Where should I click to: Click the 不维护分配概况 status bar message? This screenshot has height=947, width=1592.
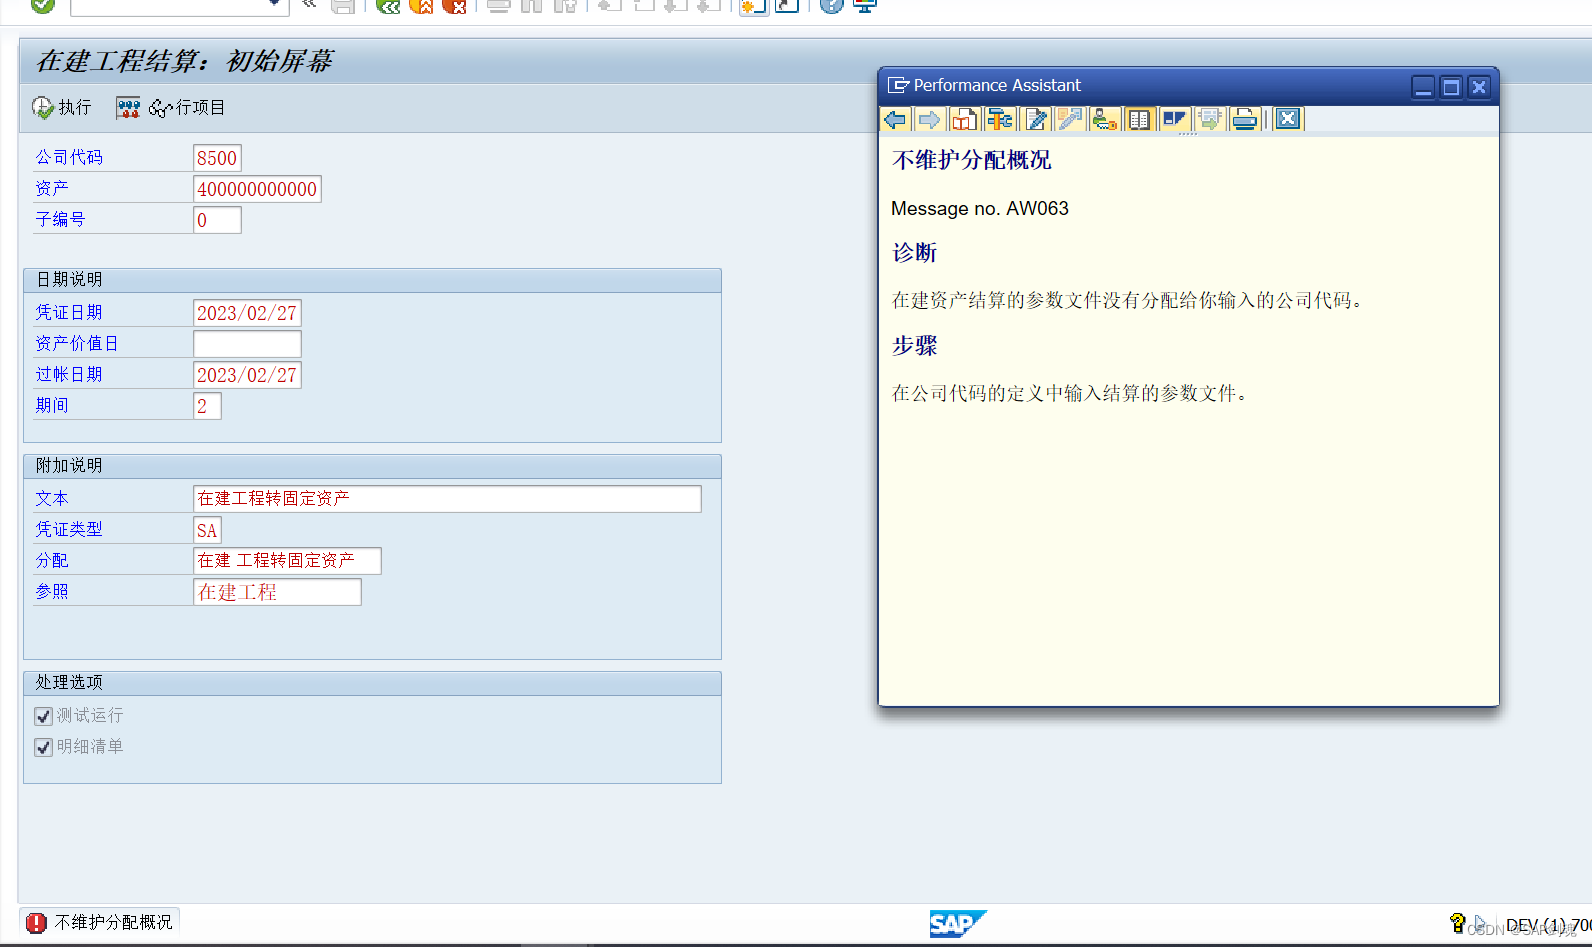113,922
